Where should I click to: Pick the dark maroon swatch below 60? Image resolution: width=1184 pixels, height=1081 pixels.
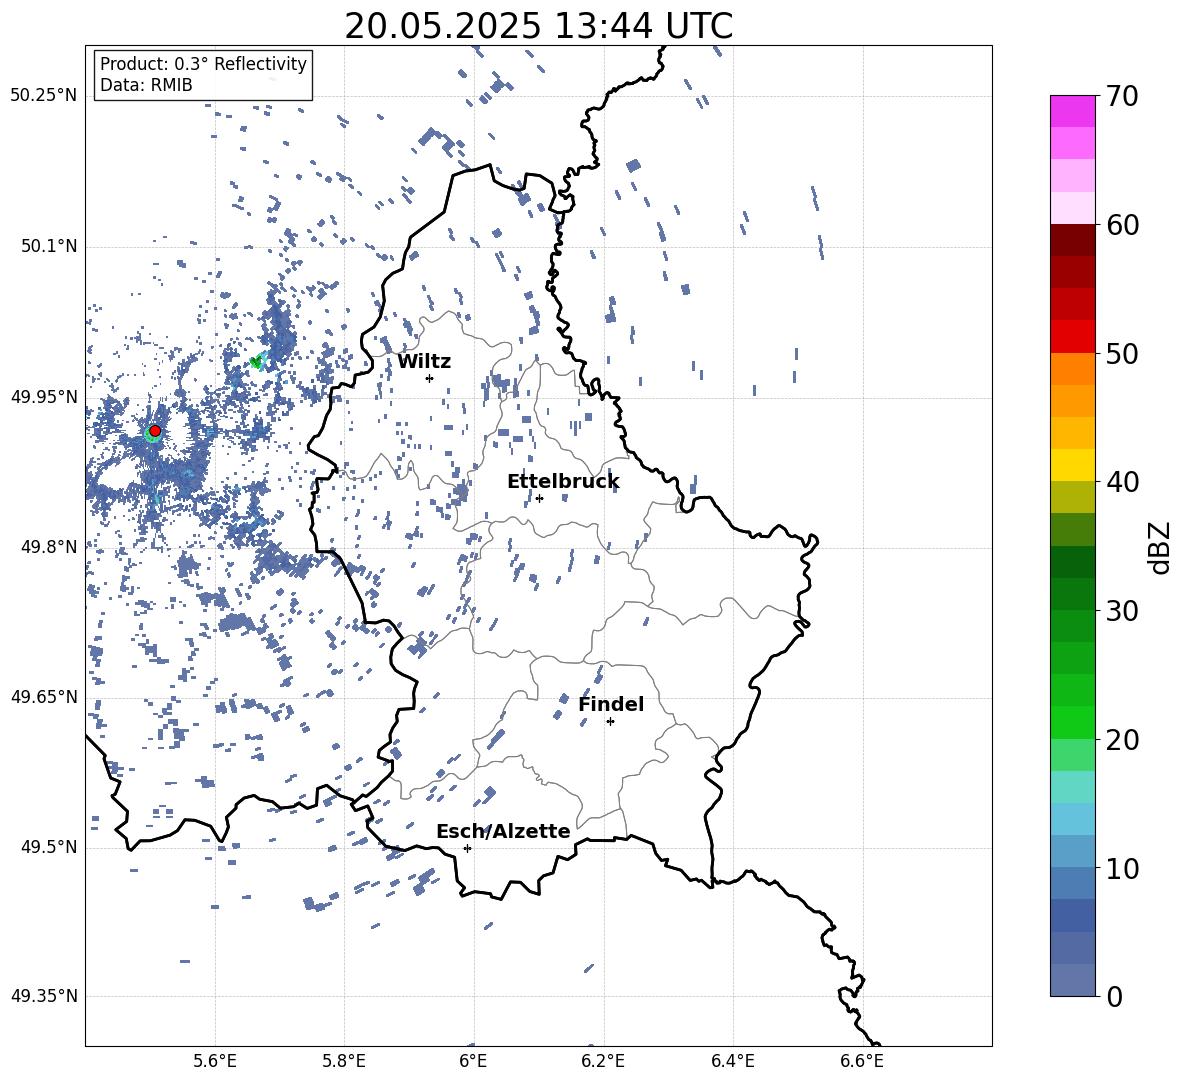tap(1073, 240)
